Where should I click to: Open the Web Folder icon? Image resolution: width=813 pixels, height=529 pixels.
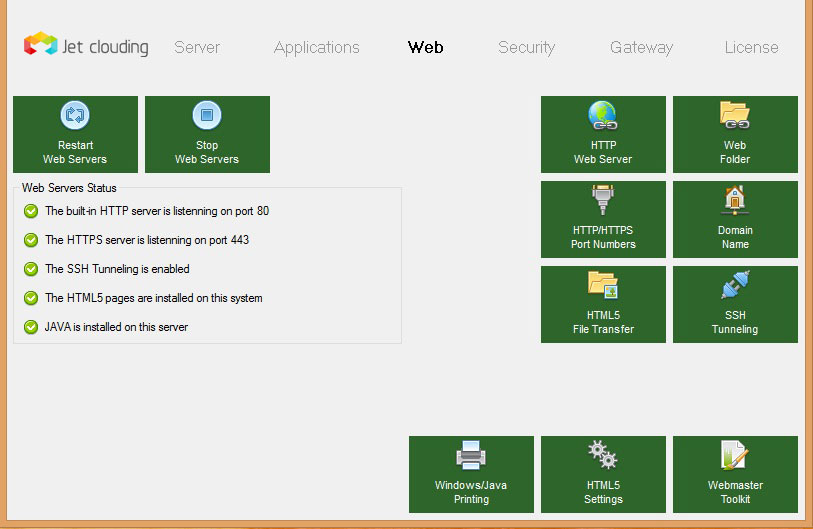pyautogui.click(x=735, y=115)
